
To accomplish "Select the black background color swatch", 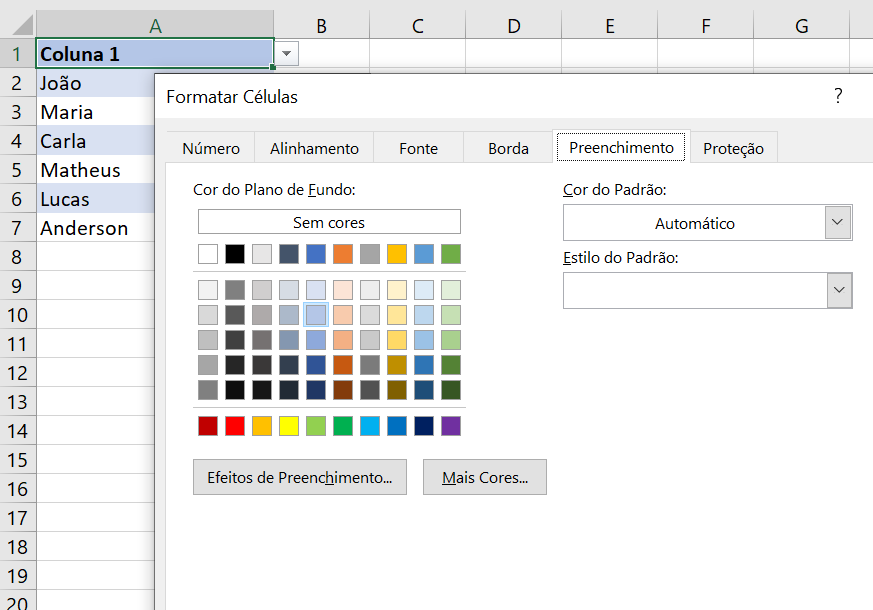I will [x=235, y=253].
